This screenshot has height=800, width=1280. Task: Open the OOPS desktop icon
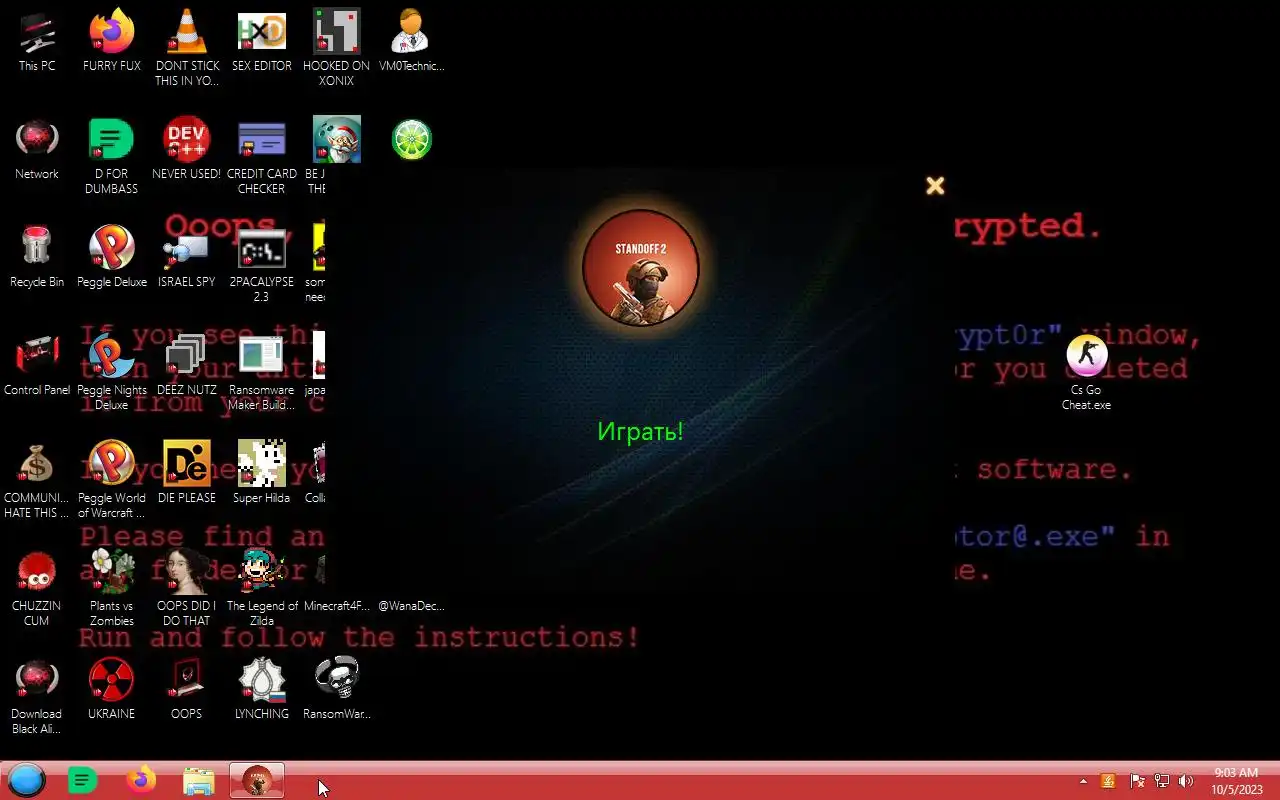(x=187, y=688)
